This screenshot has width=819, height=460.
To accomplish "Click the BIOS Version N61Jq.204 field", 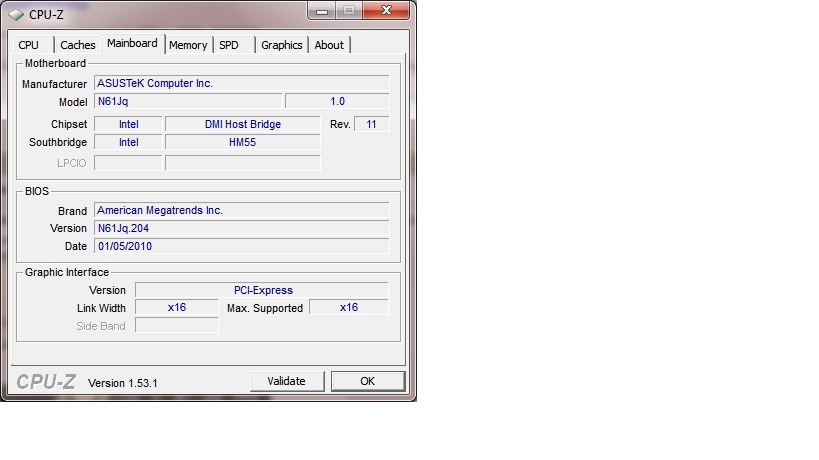I will [x=241, y=228].
